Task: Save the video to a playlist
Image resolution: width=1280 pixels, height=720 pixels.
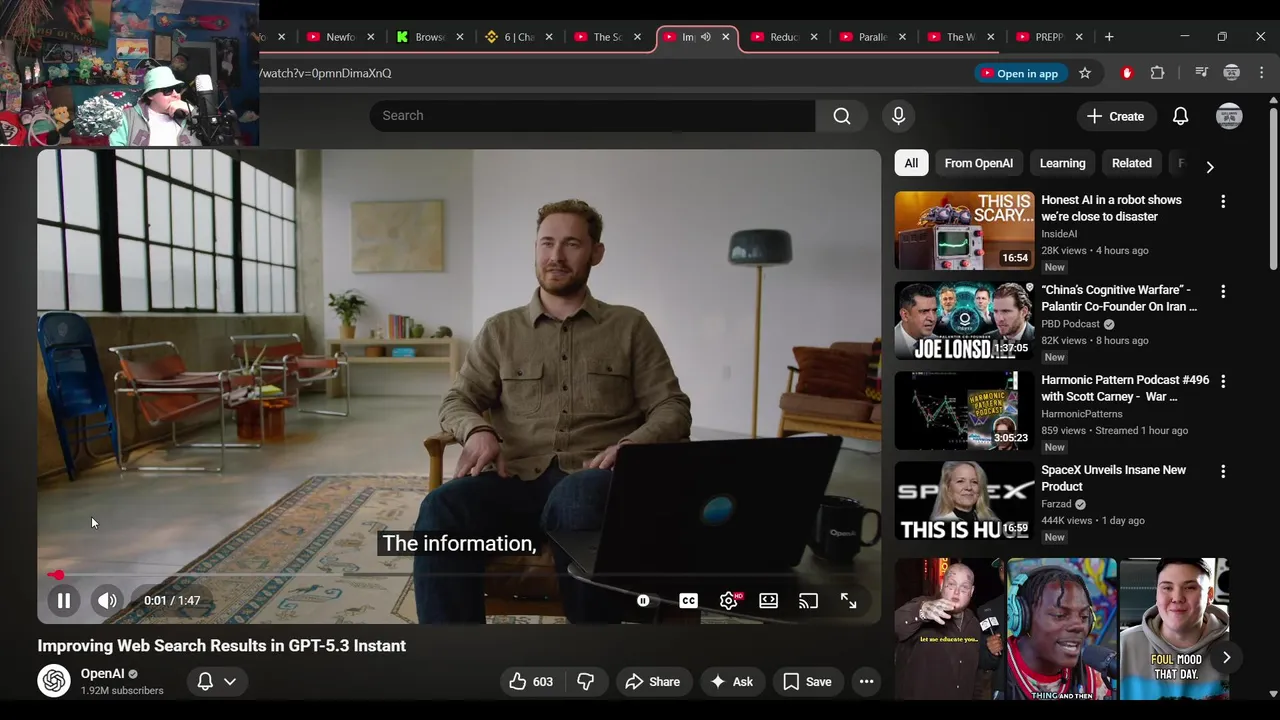Action: click(x=807, y=682)
